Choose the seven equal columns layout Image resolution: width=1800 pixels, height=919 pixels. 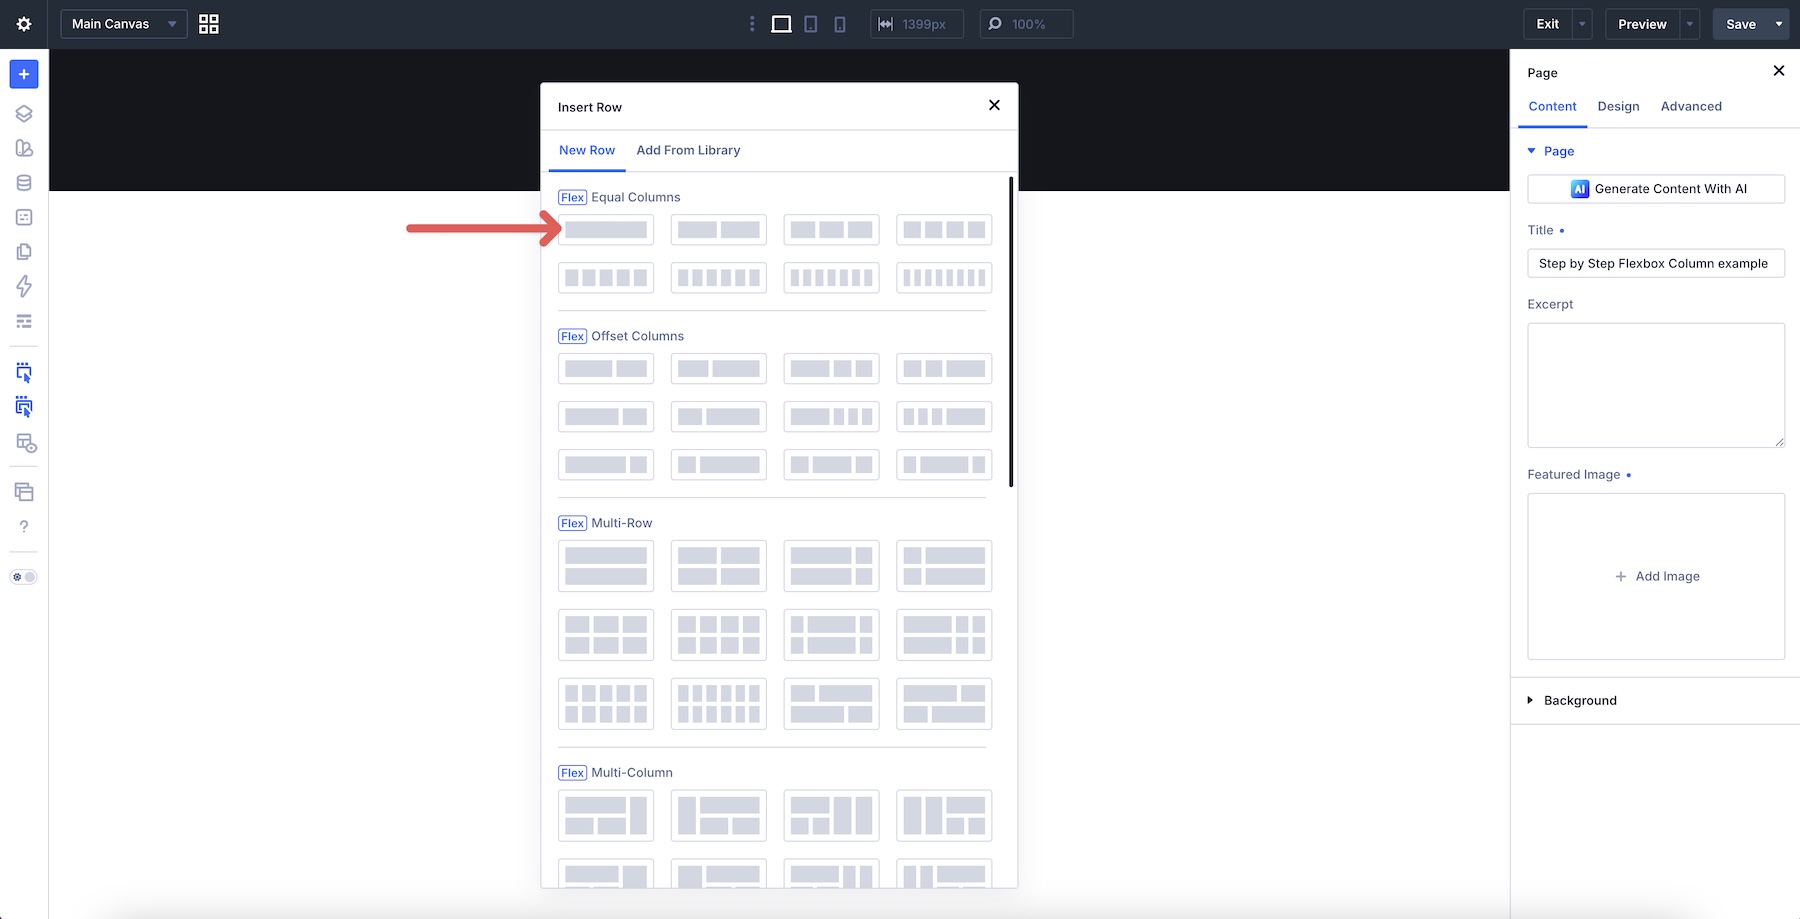tap(832, 278)
